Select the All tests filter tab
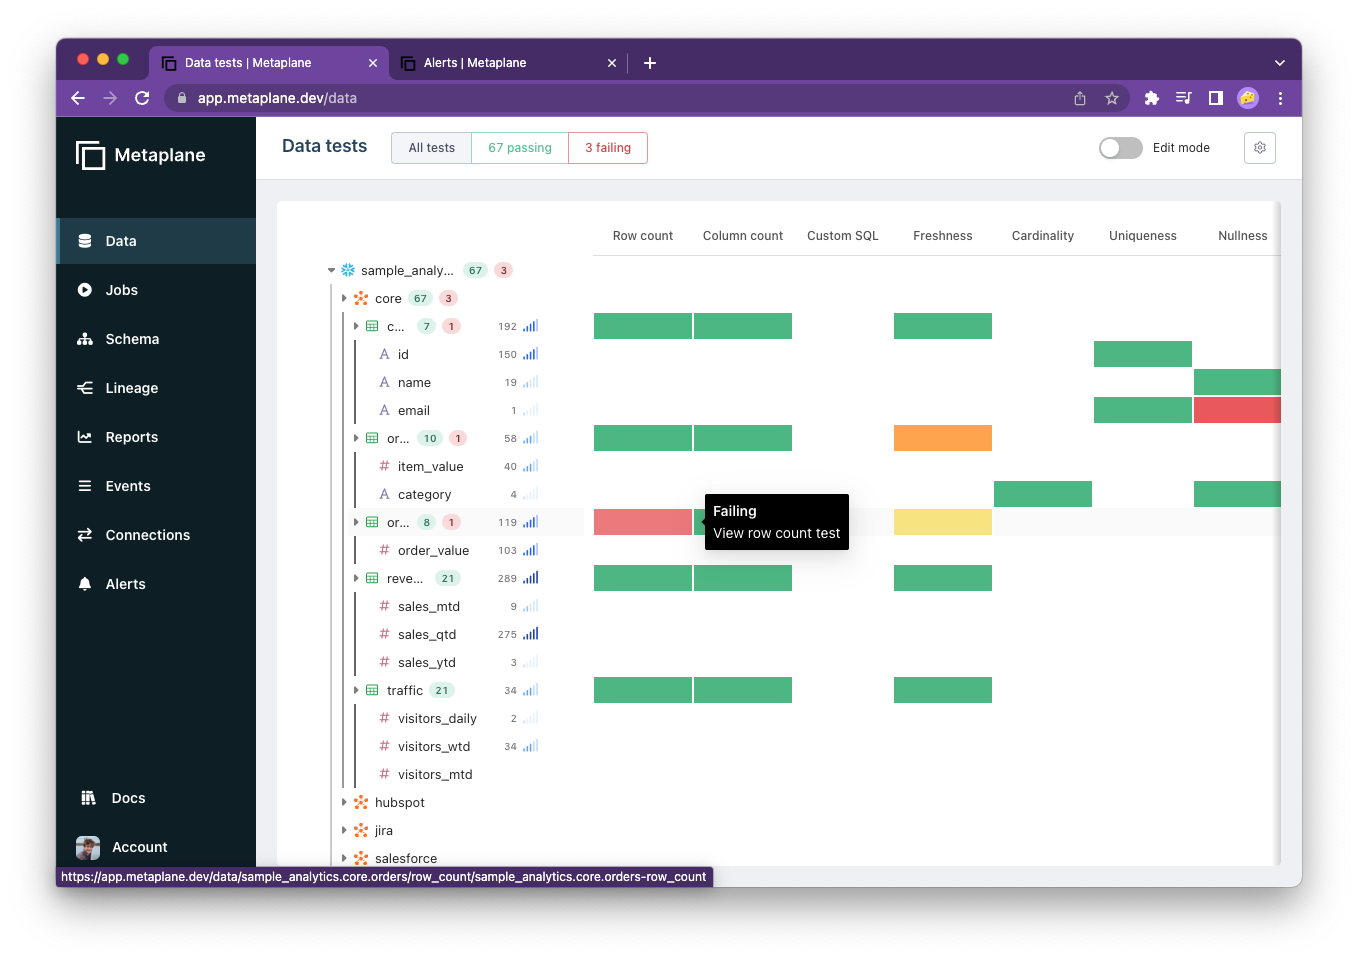This screenshot has height=961, width=1358. pos(430,147)
